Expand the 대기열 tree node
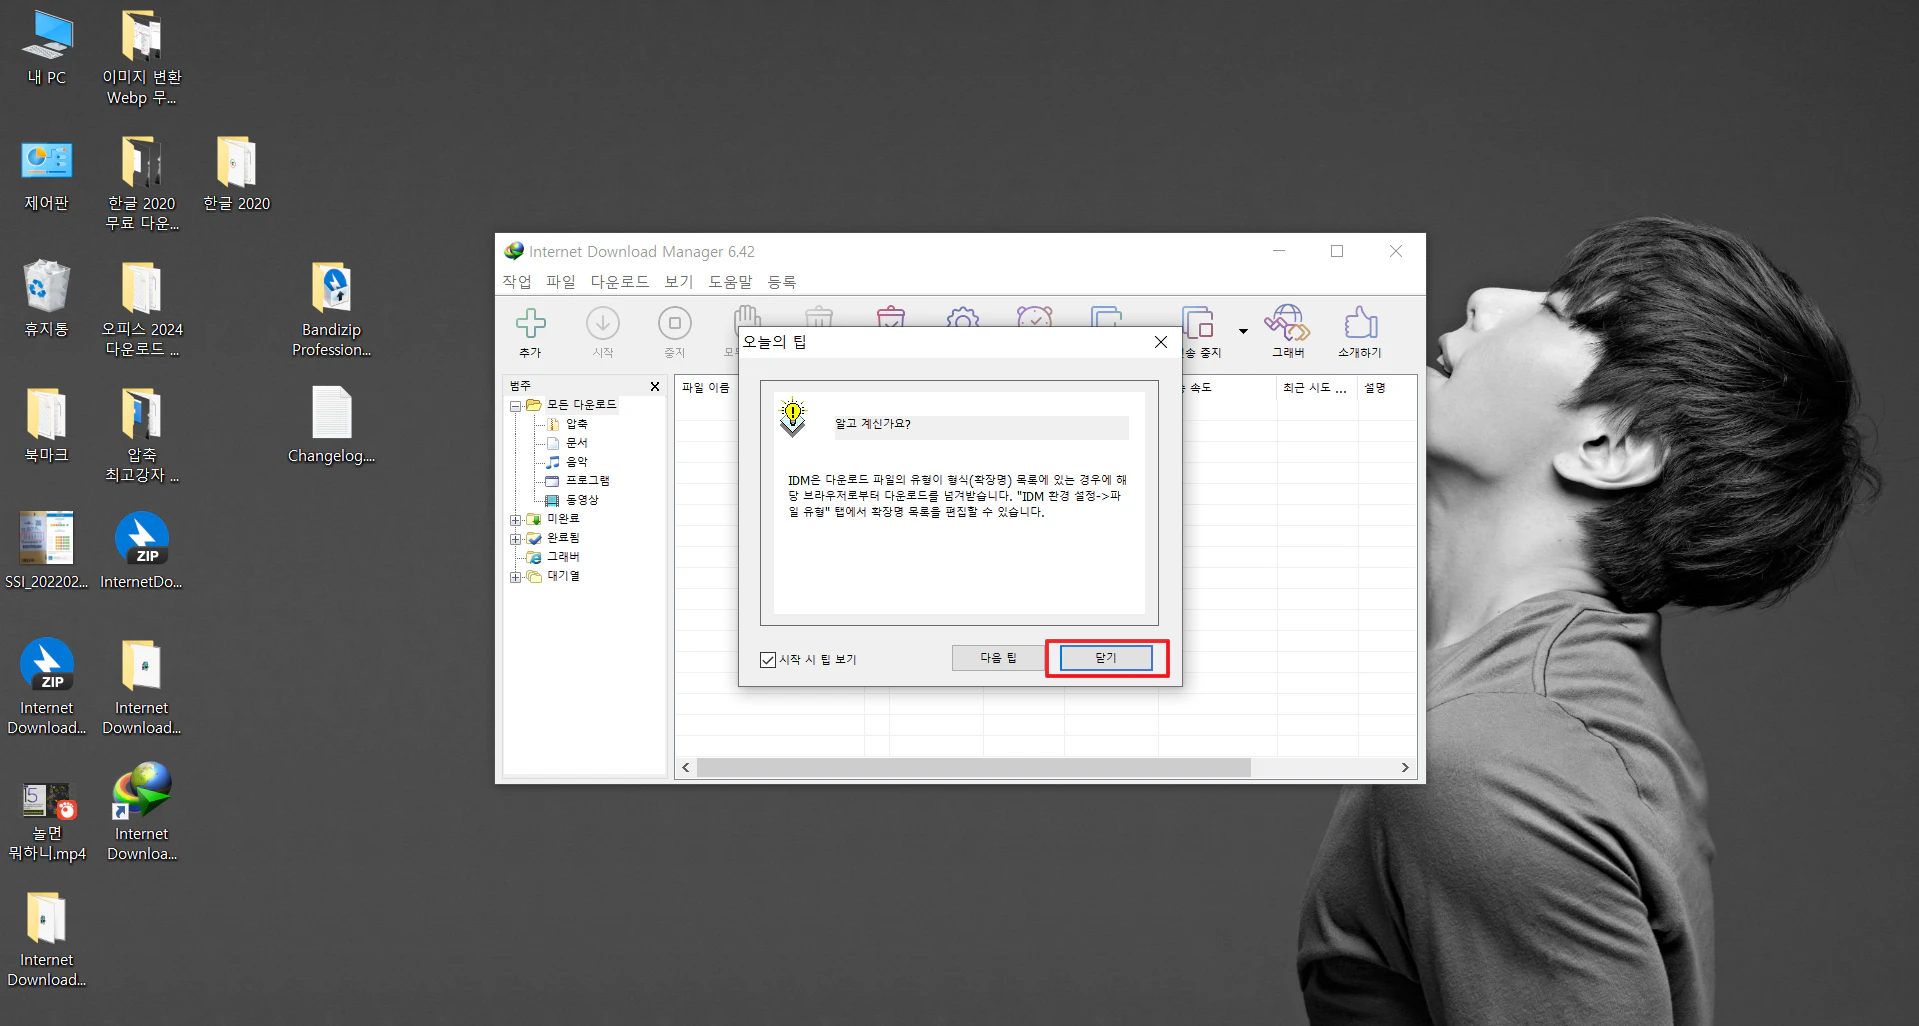 tap(515, 577)
